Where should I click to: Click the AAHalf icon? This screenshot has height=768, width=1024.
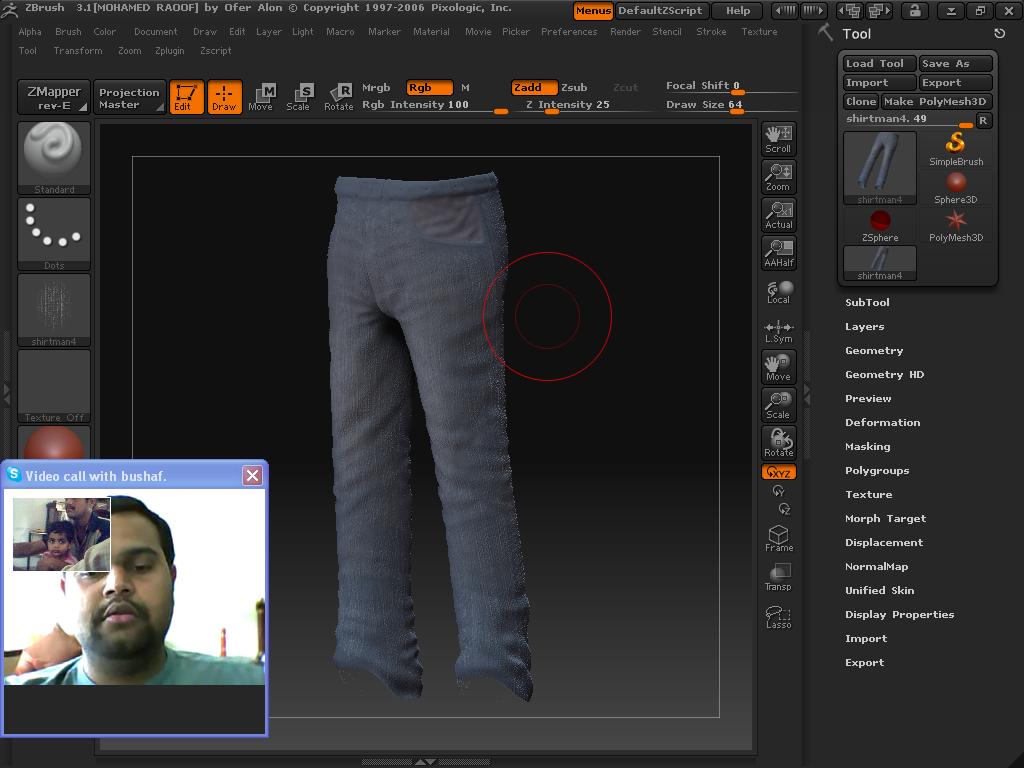click(778, 253)
